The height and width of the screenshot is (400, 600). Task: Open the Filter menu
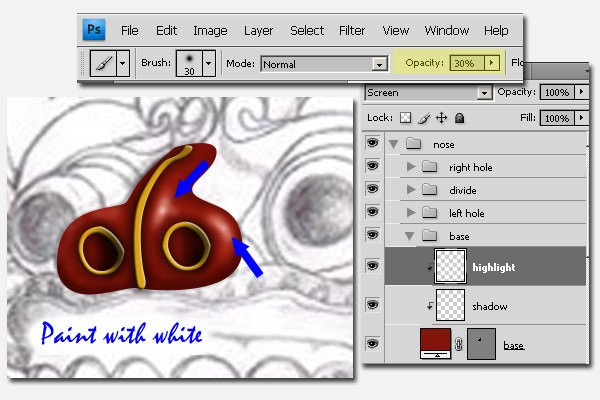352,30
